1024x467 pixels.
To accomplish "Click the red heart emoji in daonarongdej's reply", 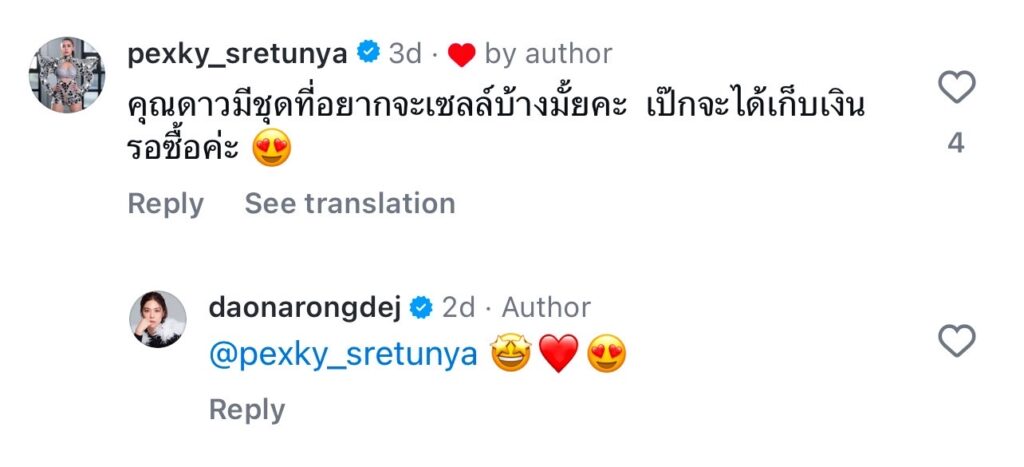I will (x=558, y=356).
